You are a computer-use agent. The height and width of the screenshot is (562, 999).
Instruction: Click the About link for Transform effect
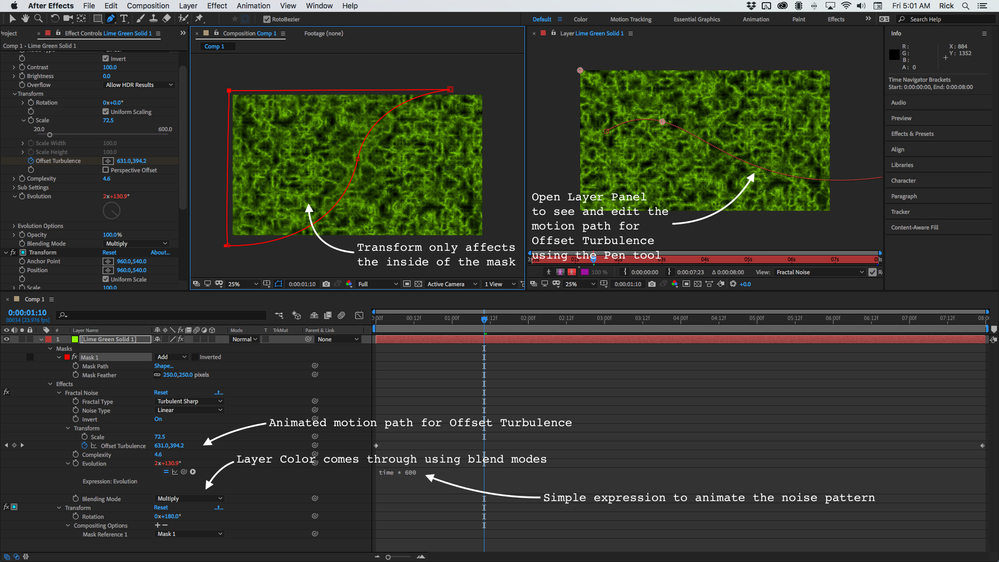pos(159,253)
